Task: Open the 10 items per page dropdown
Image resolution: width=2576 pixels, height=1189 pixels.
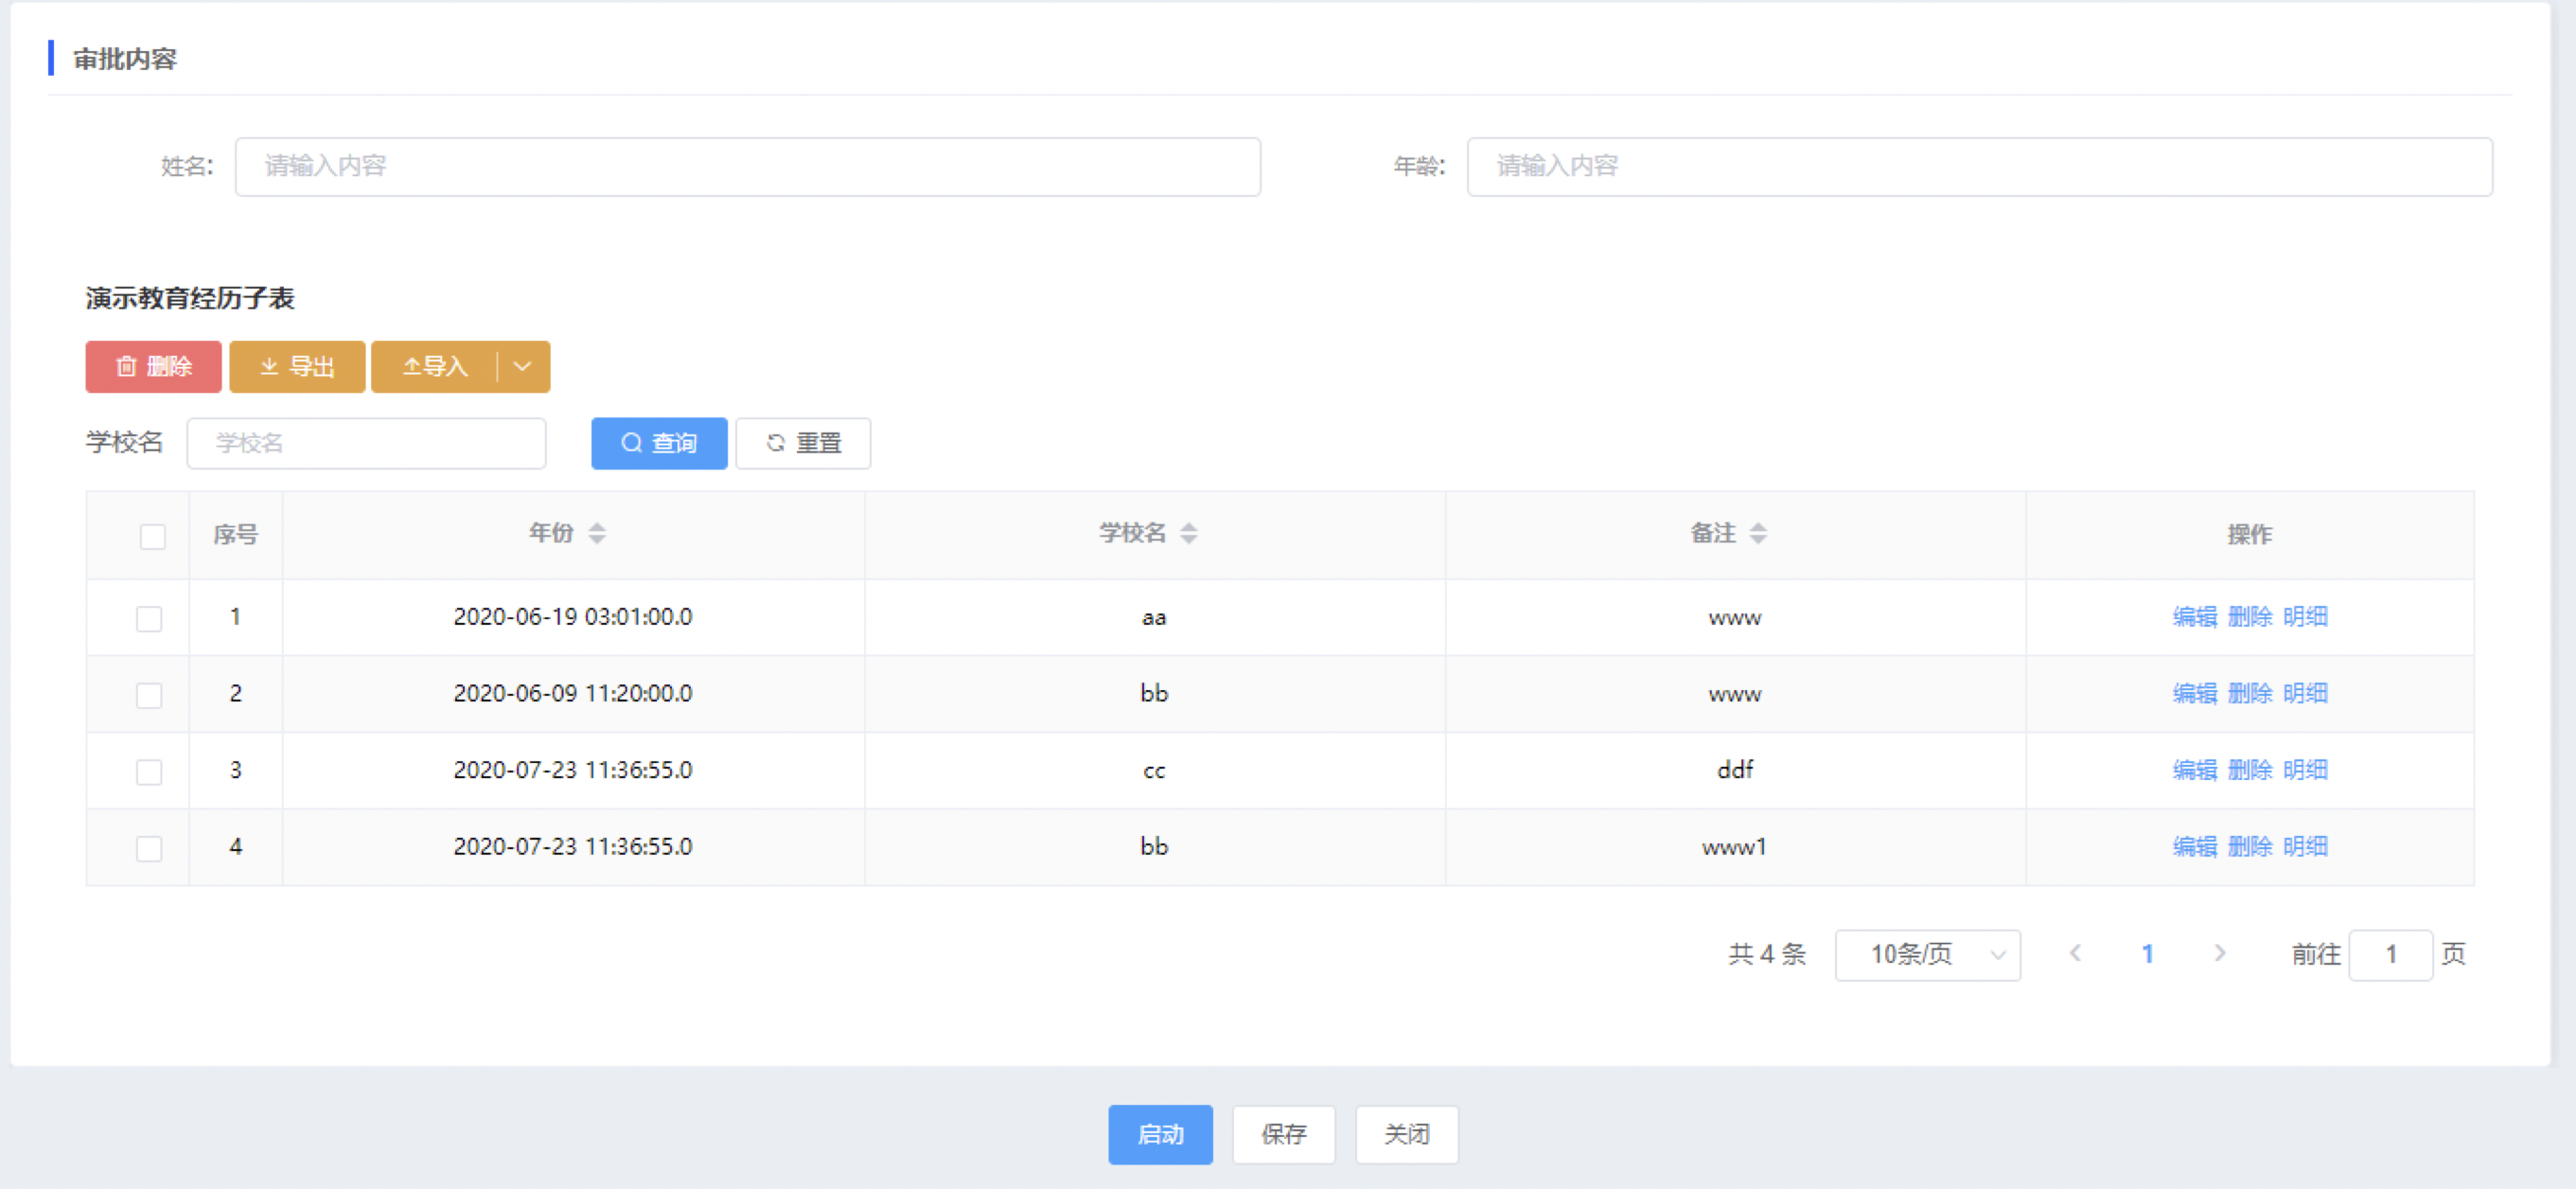Action: pos(1926,954)
